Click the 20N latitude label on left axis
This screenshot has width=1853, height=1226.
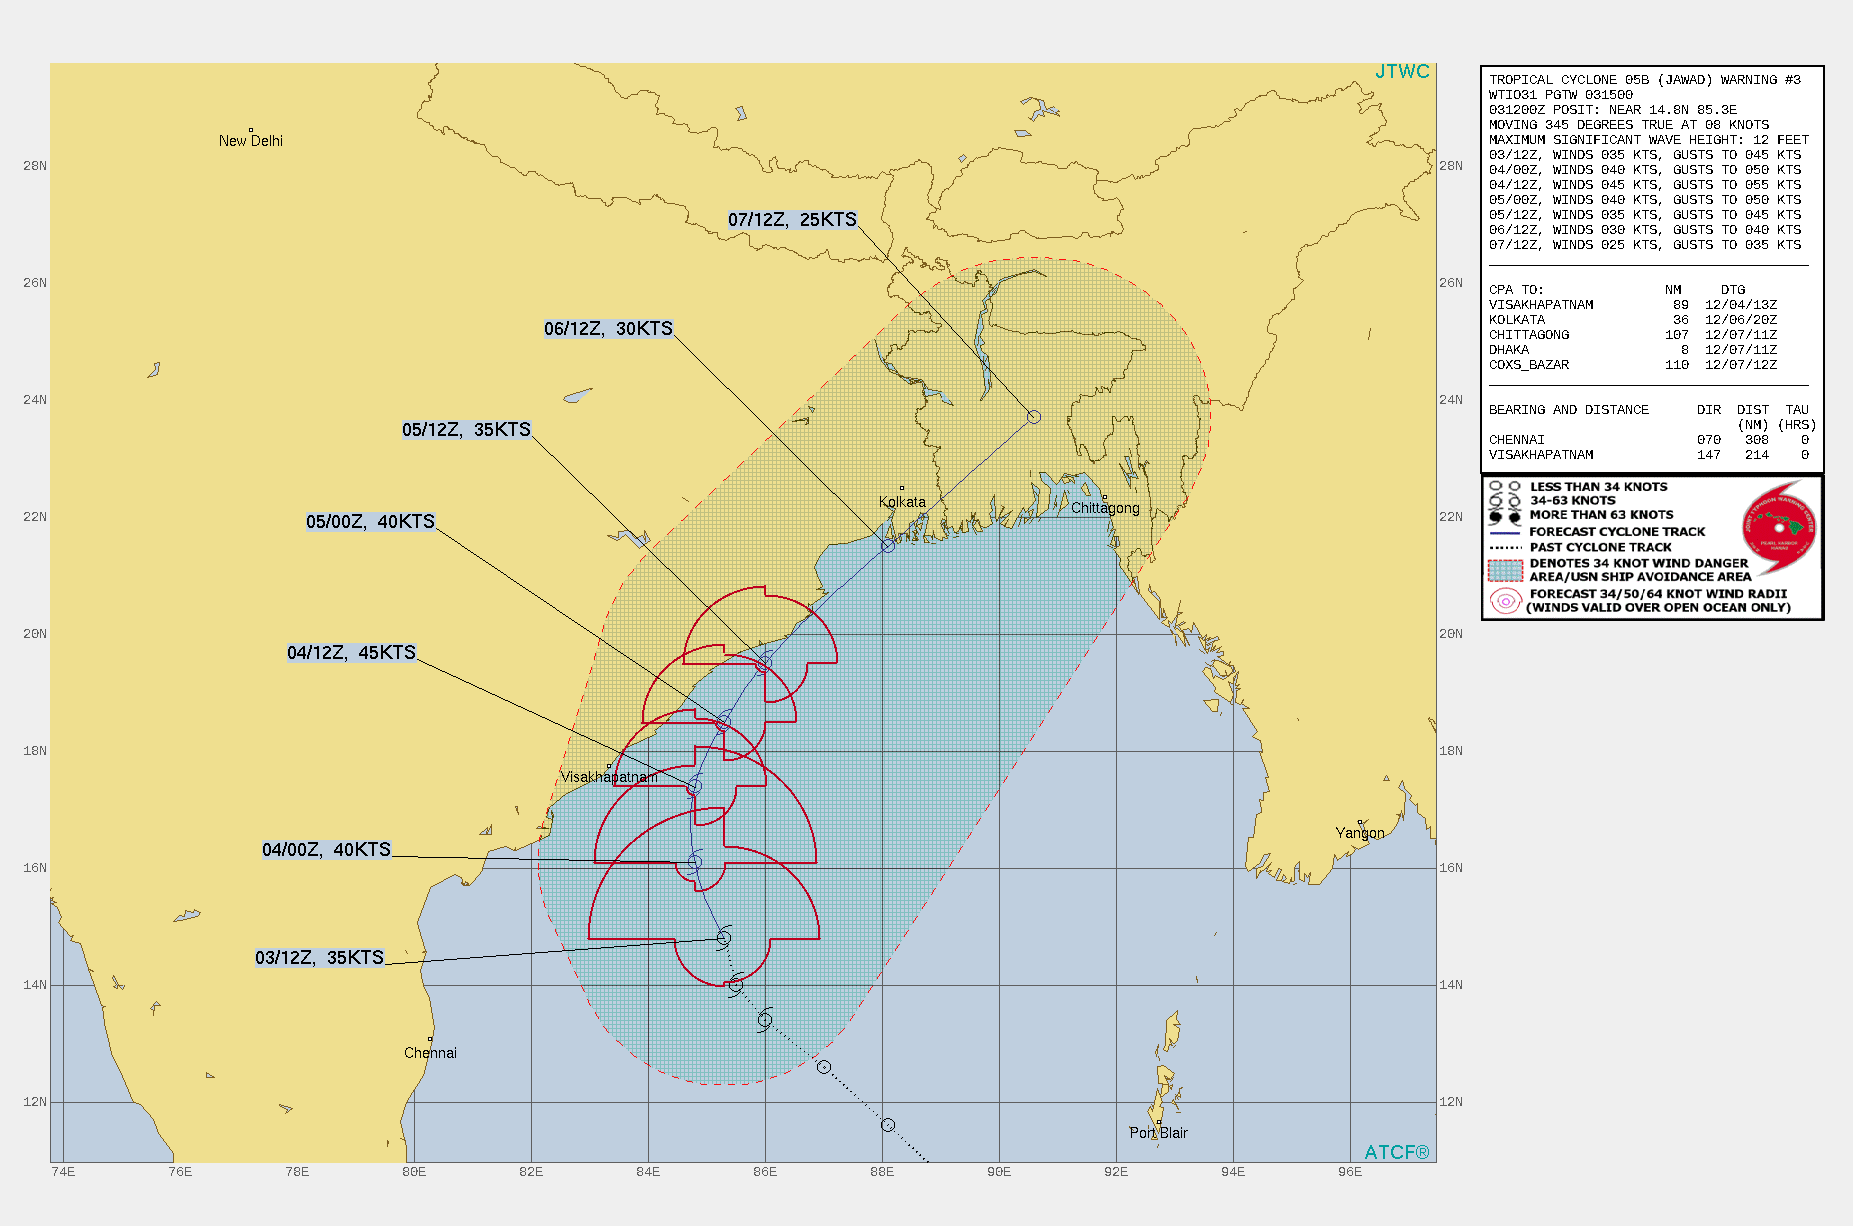(35, 634)
